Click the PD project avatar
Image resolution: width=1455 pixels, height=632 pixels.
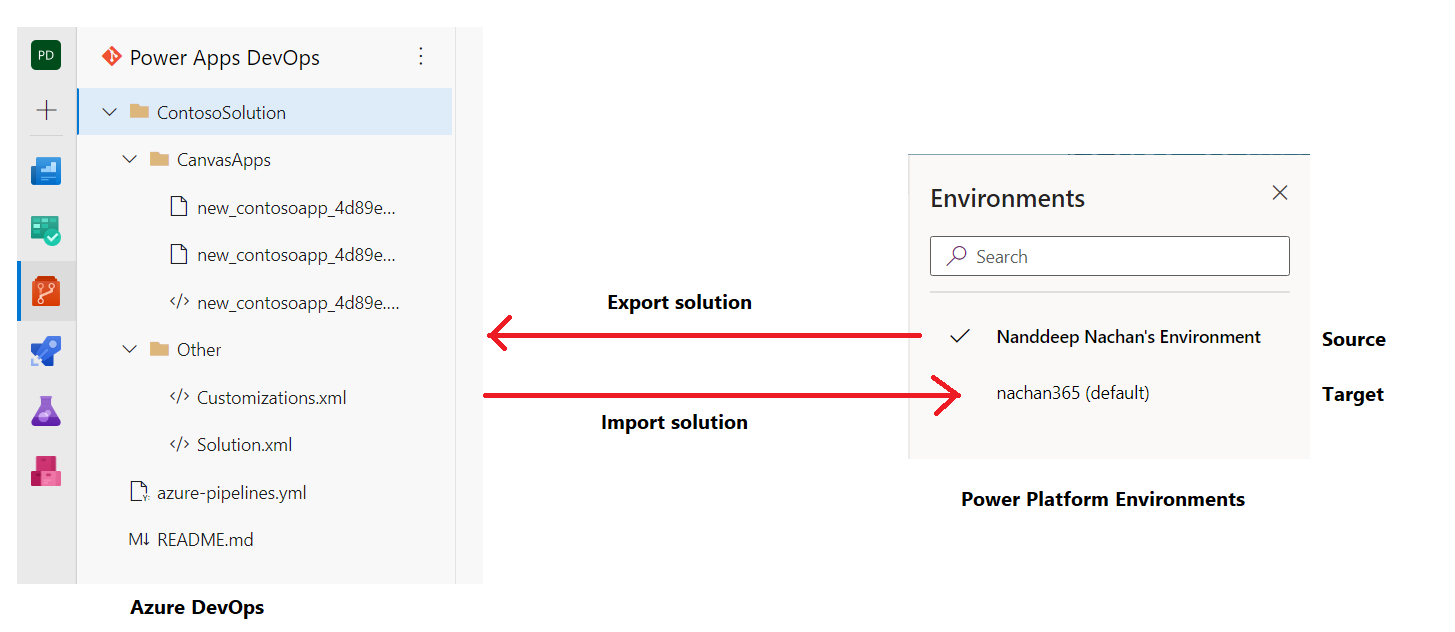click(46, 56)
